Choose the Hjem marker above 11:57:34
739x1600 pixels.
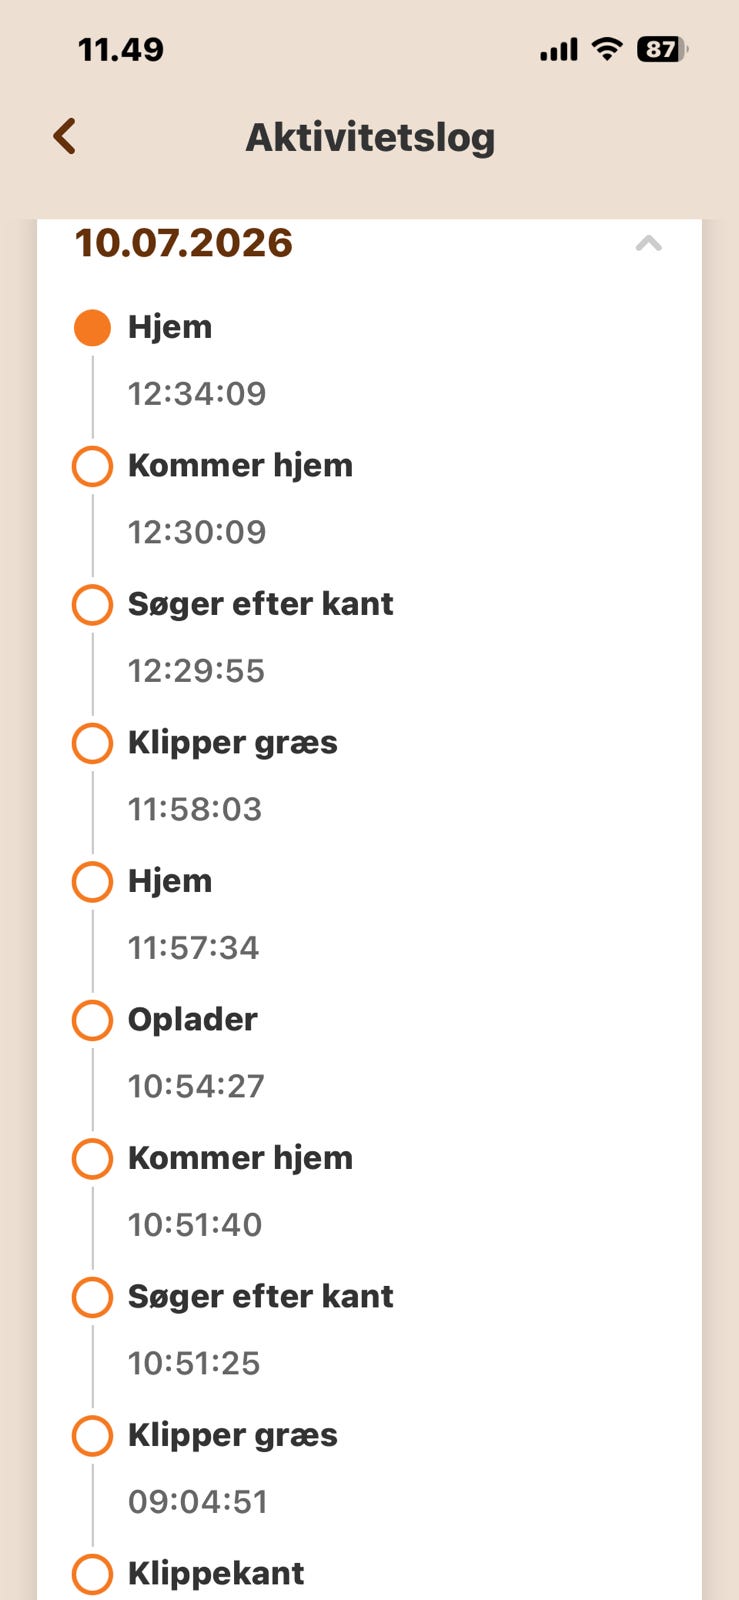tap(92, 882)
